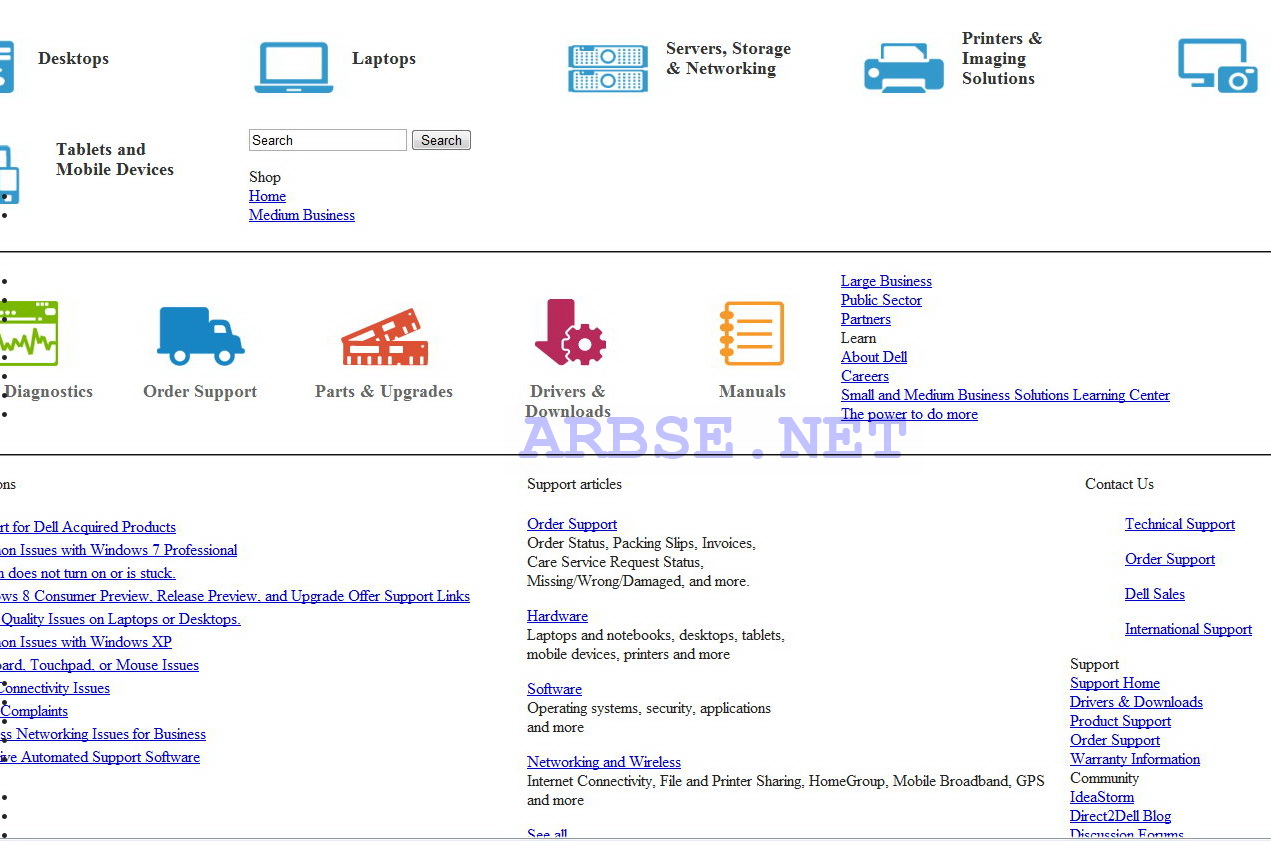Open the Large Business link
This screenshot has width=1271, height=841.
886,281
